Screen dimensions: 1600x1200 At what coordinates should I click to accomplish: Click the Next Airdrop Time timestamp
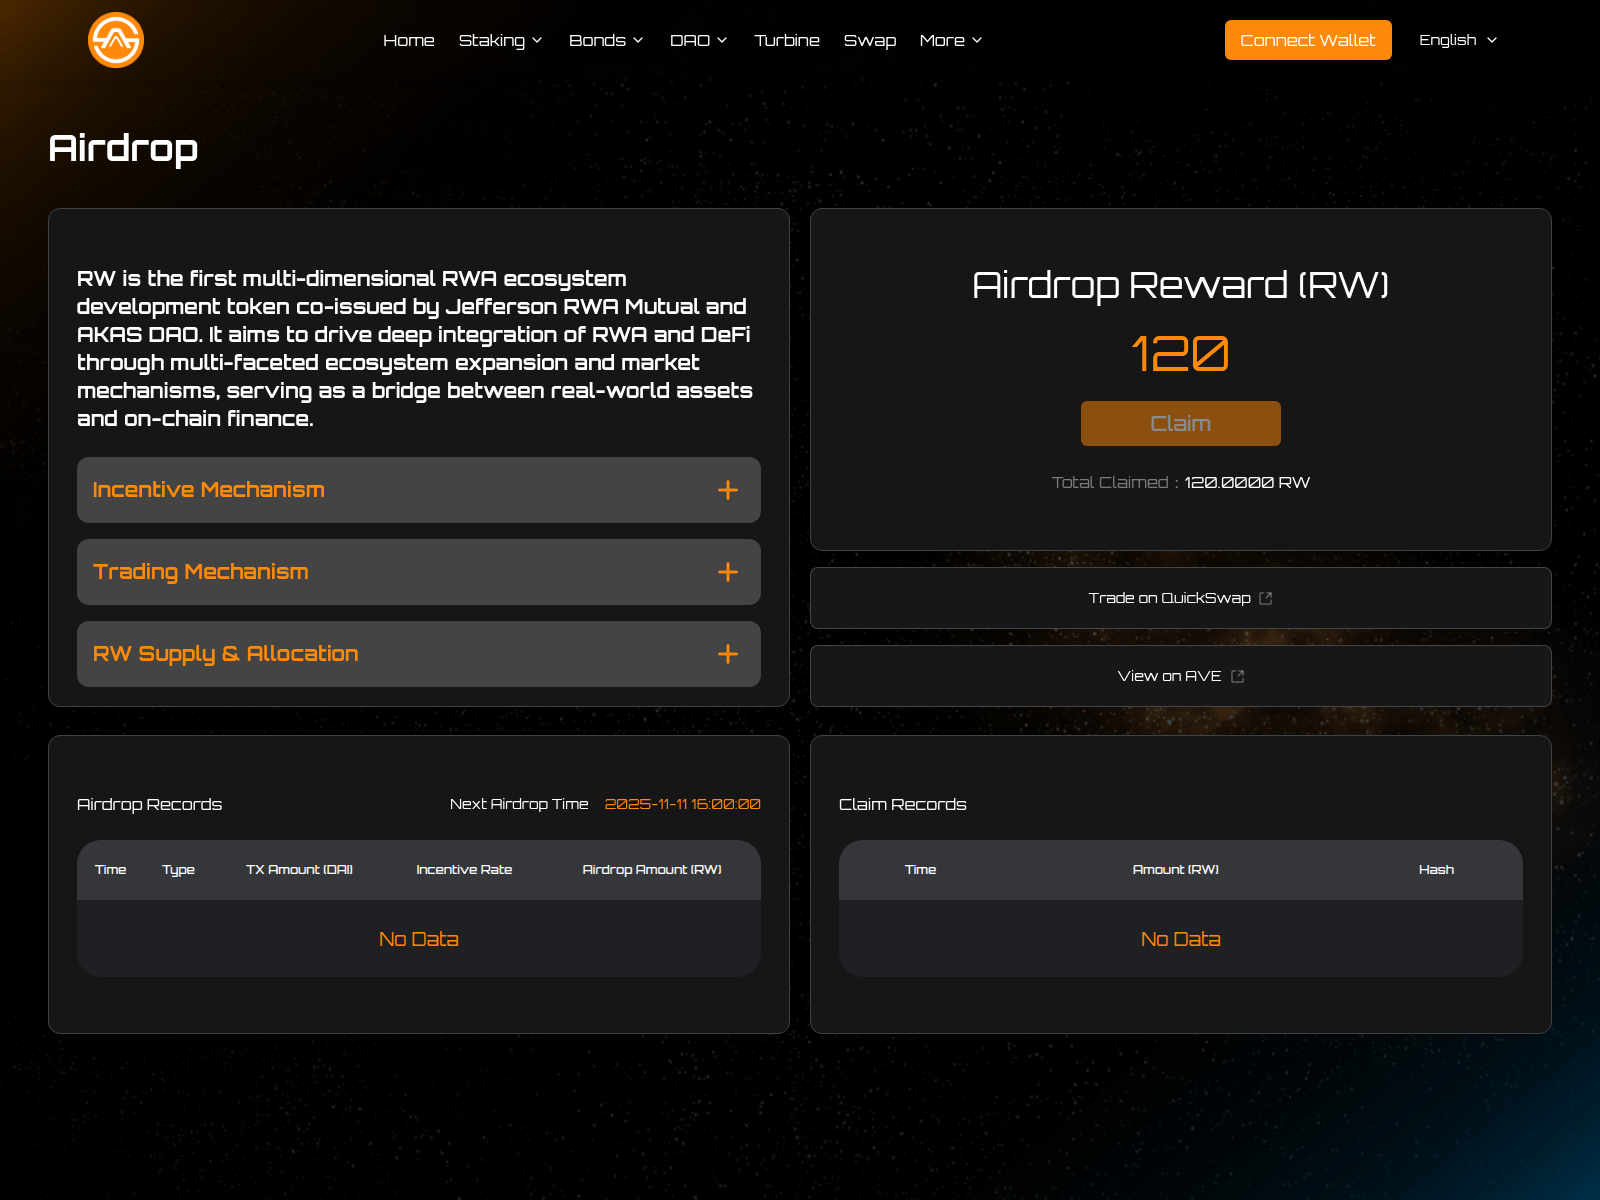tap(682, 804)
